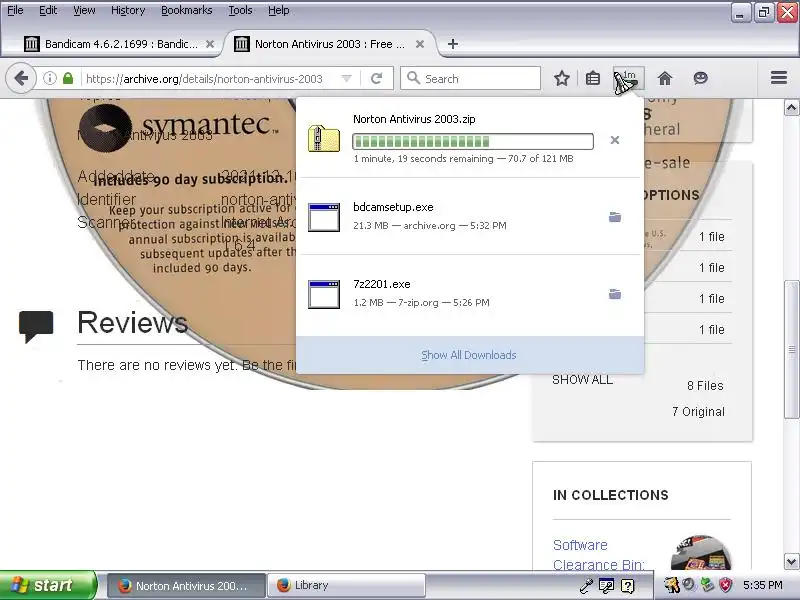This screenshot has width=800, height=600.
Task: Open the Firefox hamburger menu
Action: coord(779,78)
